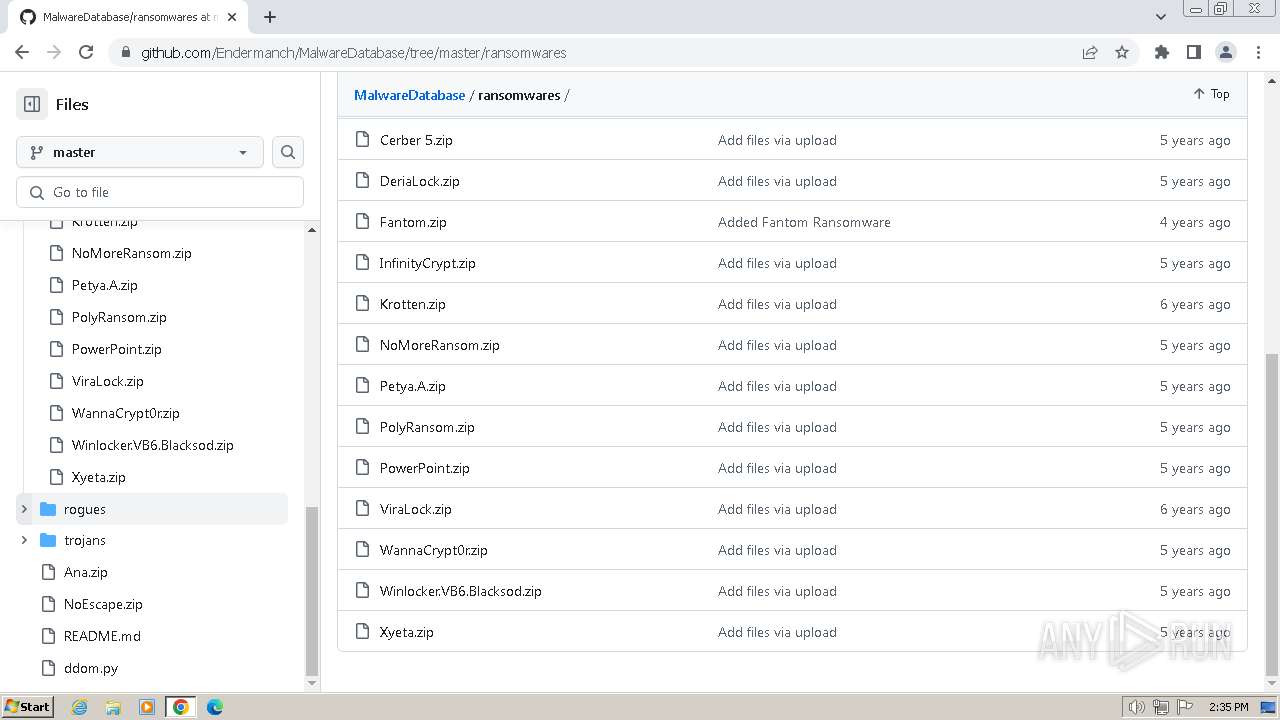Open Microsoft Edge from taskbar
Image resolution: width=1280 pixels, height=720 pixels.
click(215, 707)
